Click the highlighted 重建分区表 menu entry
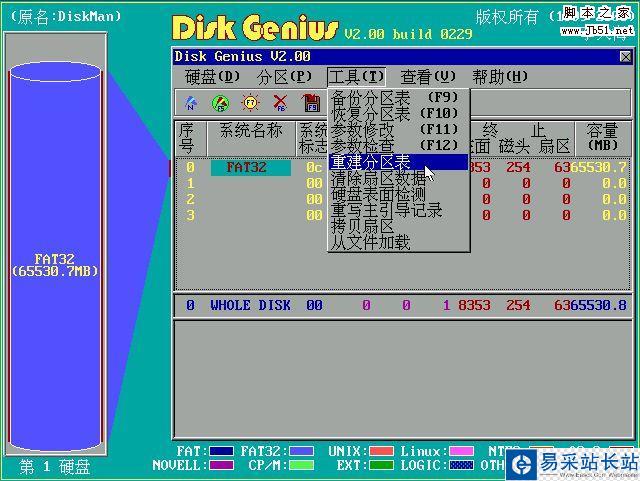The width and height of the screenshot is (640, 481). 398,162
